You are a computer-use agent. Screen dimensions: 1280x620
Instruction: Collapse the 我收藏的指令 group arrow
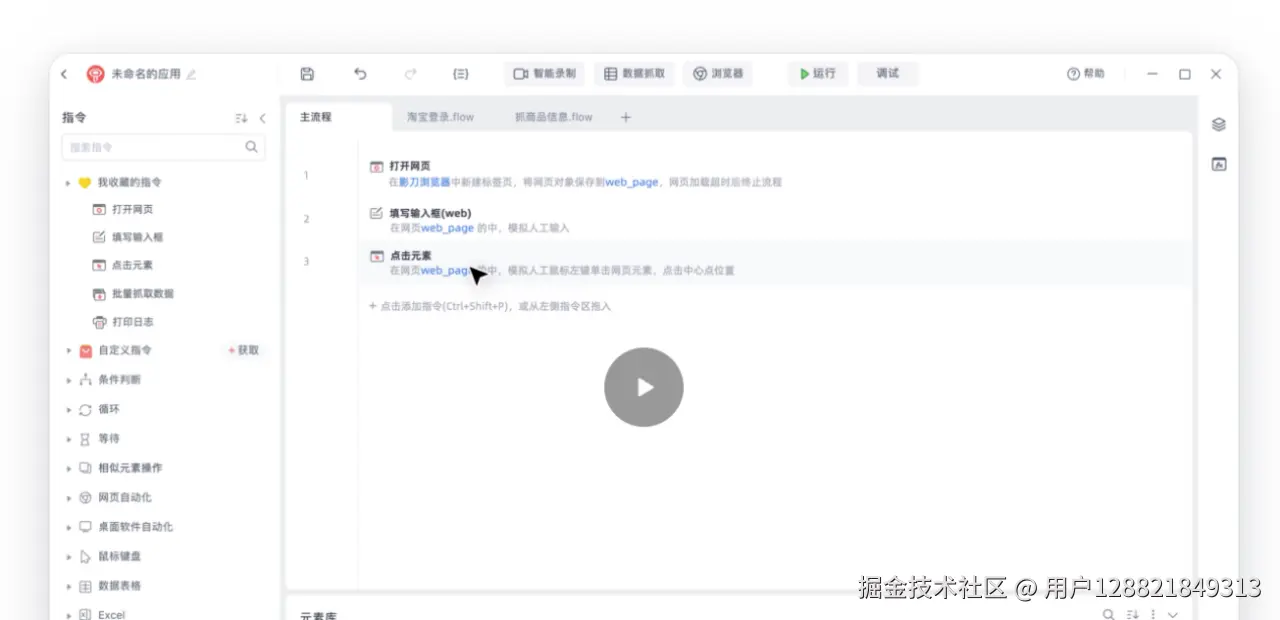pos(68,183)
